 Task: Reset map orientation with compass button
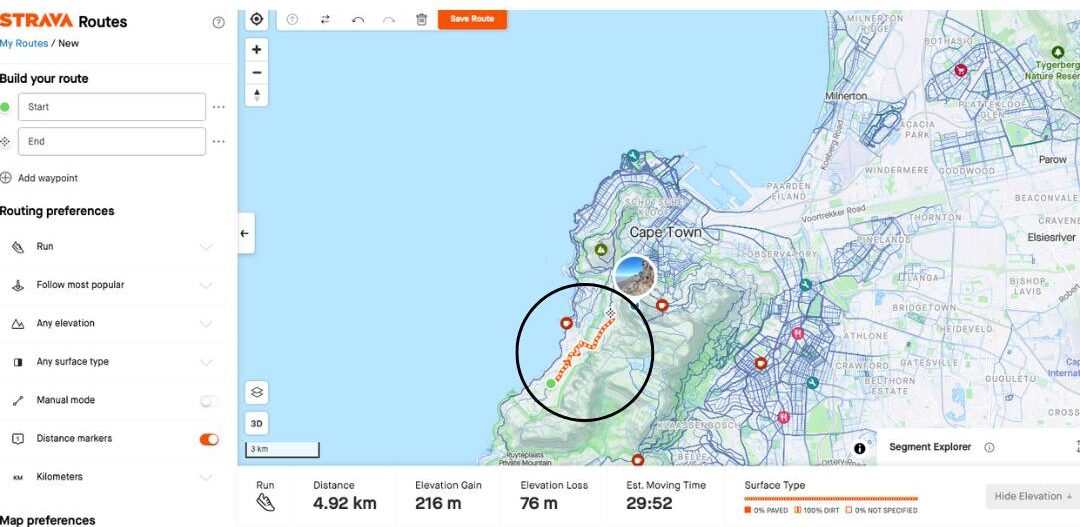click(x=256, y=94)
